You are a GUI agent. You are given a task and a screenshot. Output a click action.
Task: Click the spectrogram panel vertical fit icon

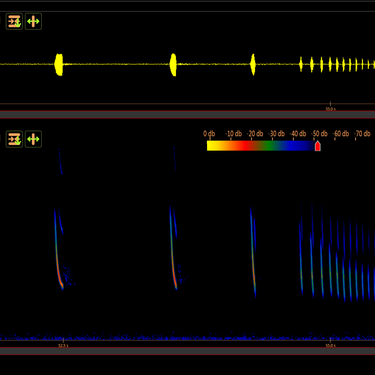(x=14, y=139)
